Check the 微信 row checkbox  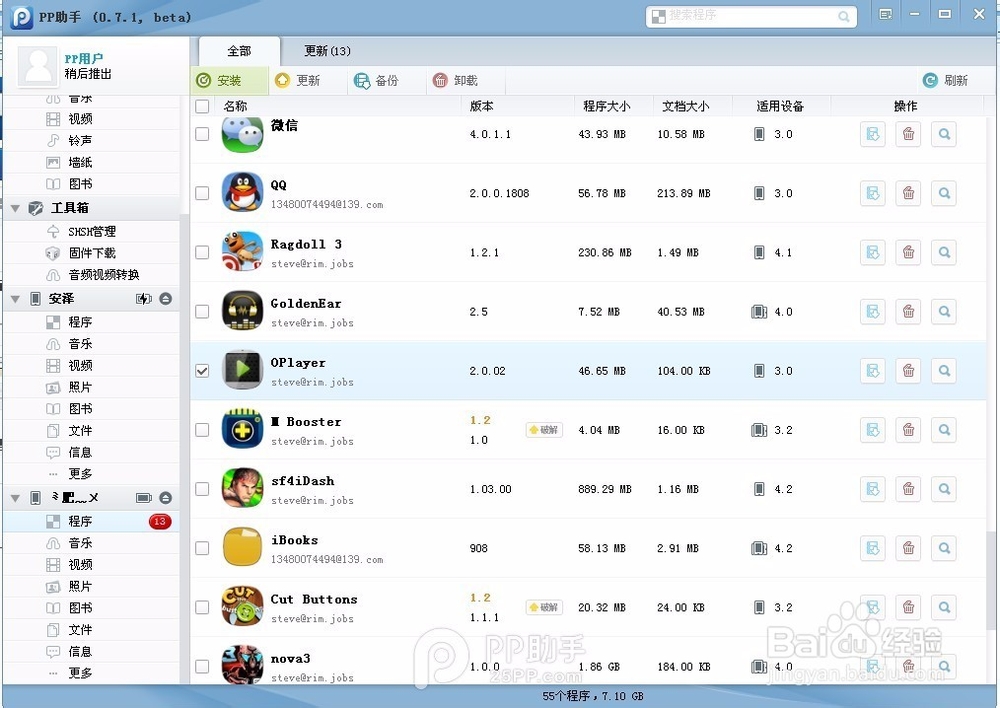tap(202, 134)
